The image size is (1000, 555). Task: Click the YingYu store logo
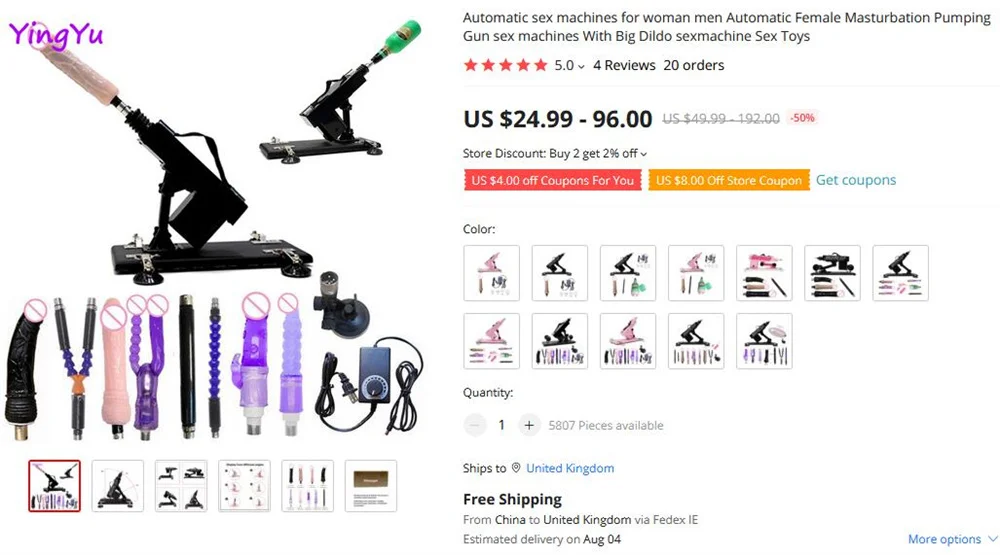coord(55,34)
